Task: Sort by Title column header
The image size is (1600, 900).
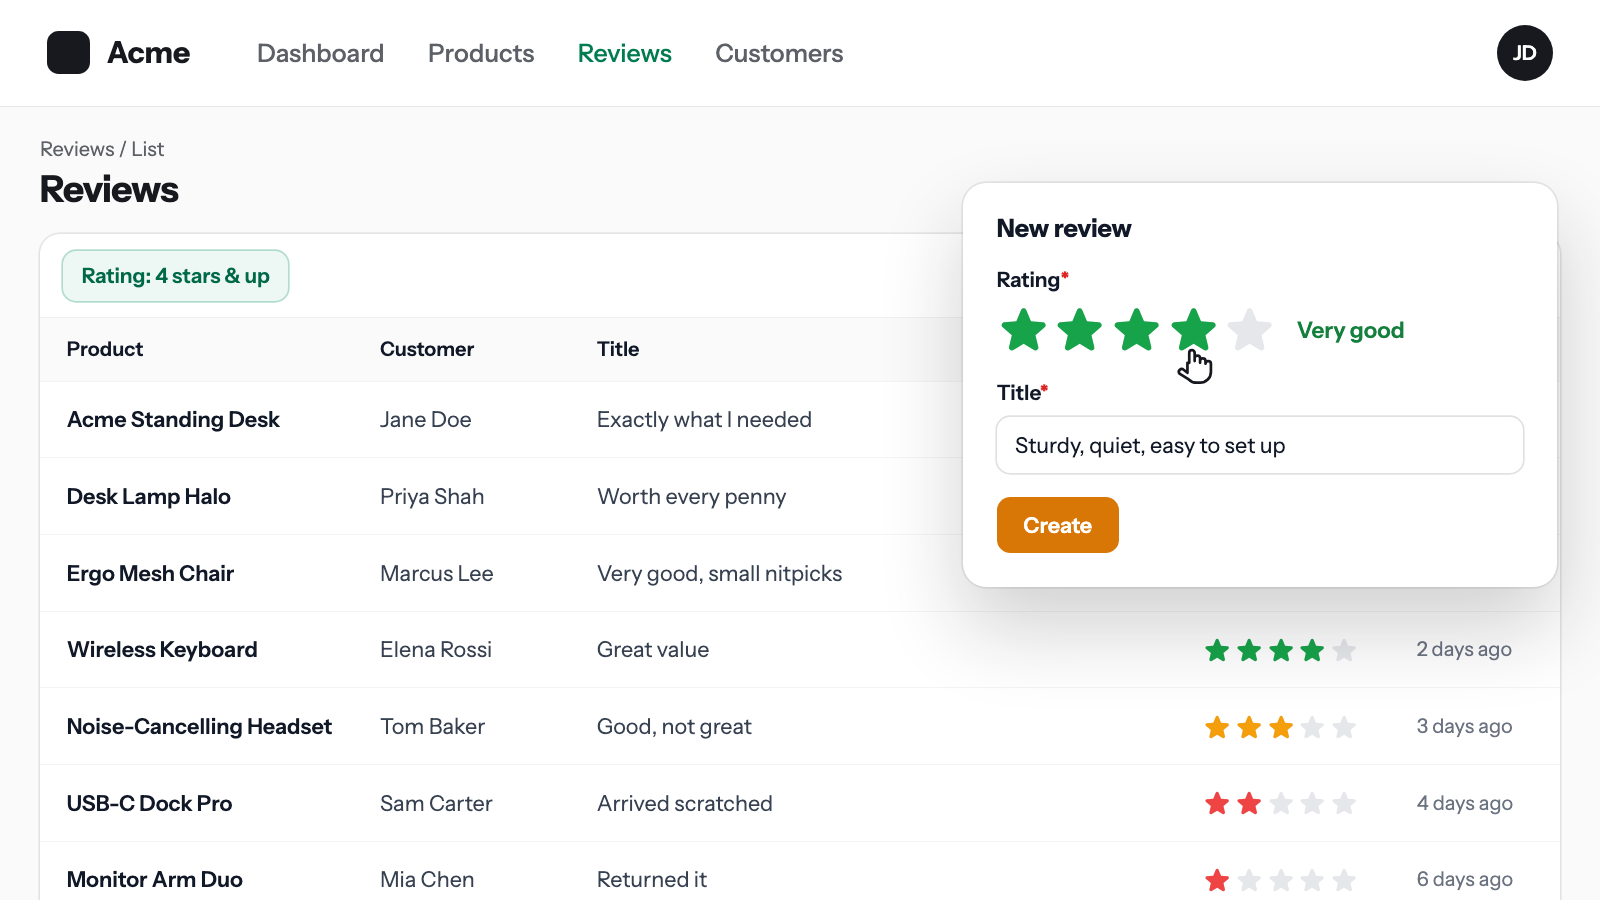Action: point(618,349)
